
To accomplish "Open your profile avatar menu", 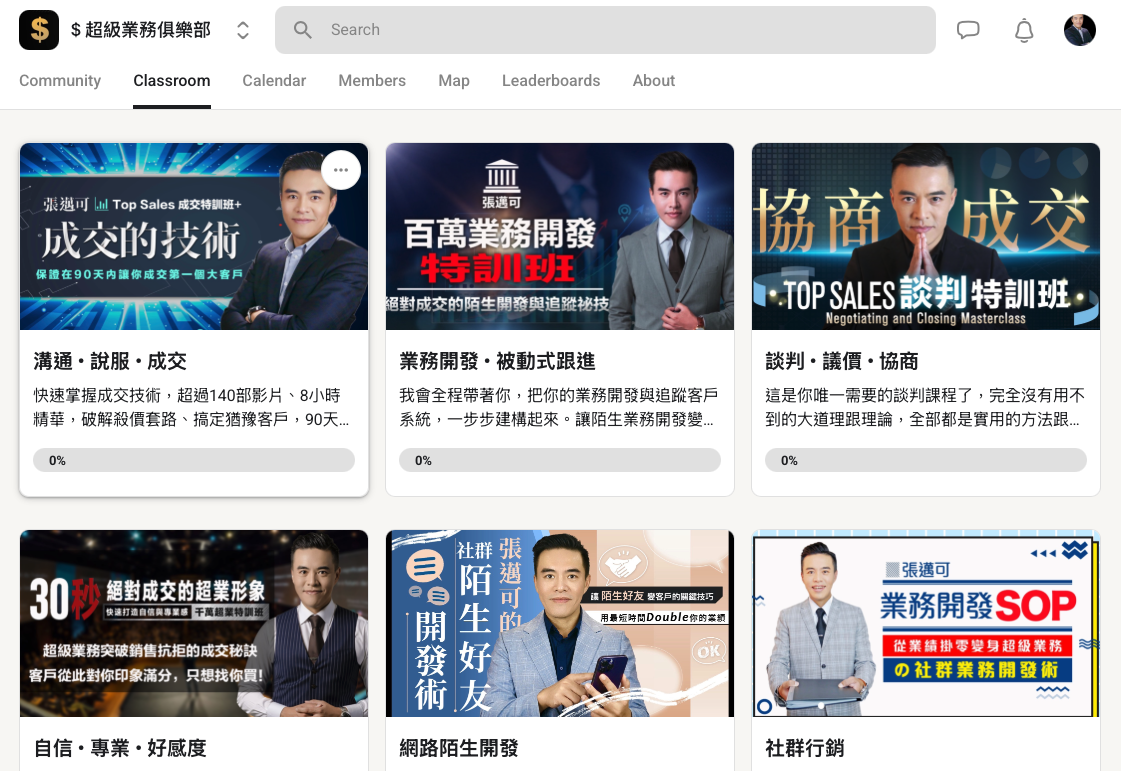I will [x=1080, y=30].
